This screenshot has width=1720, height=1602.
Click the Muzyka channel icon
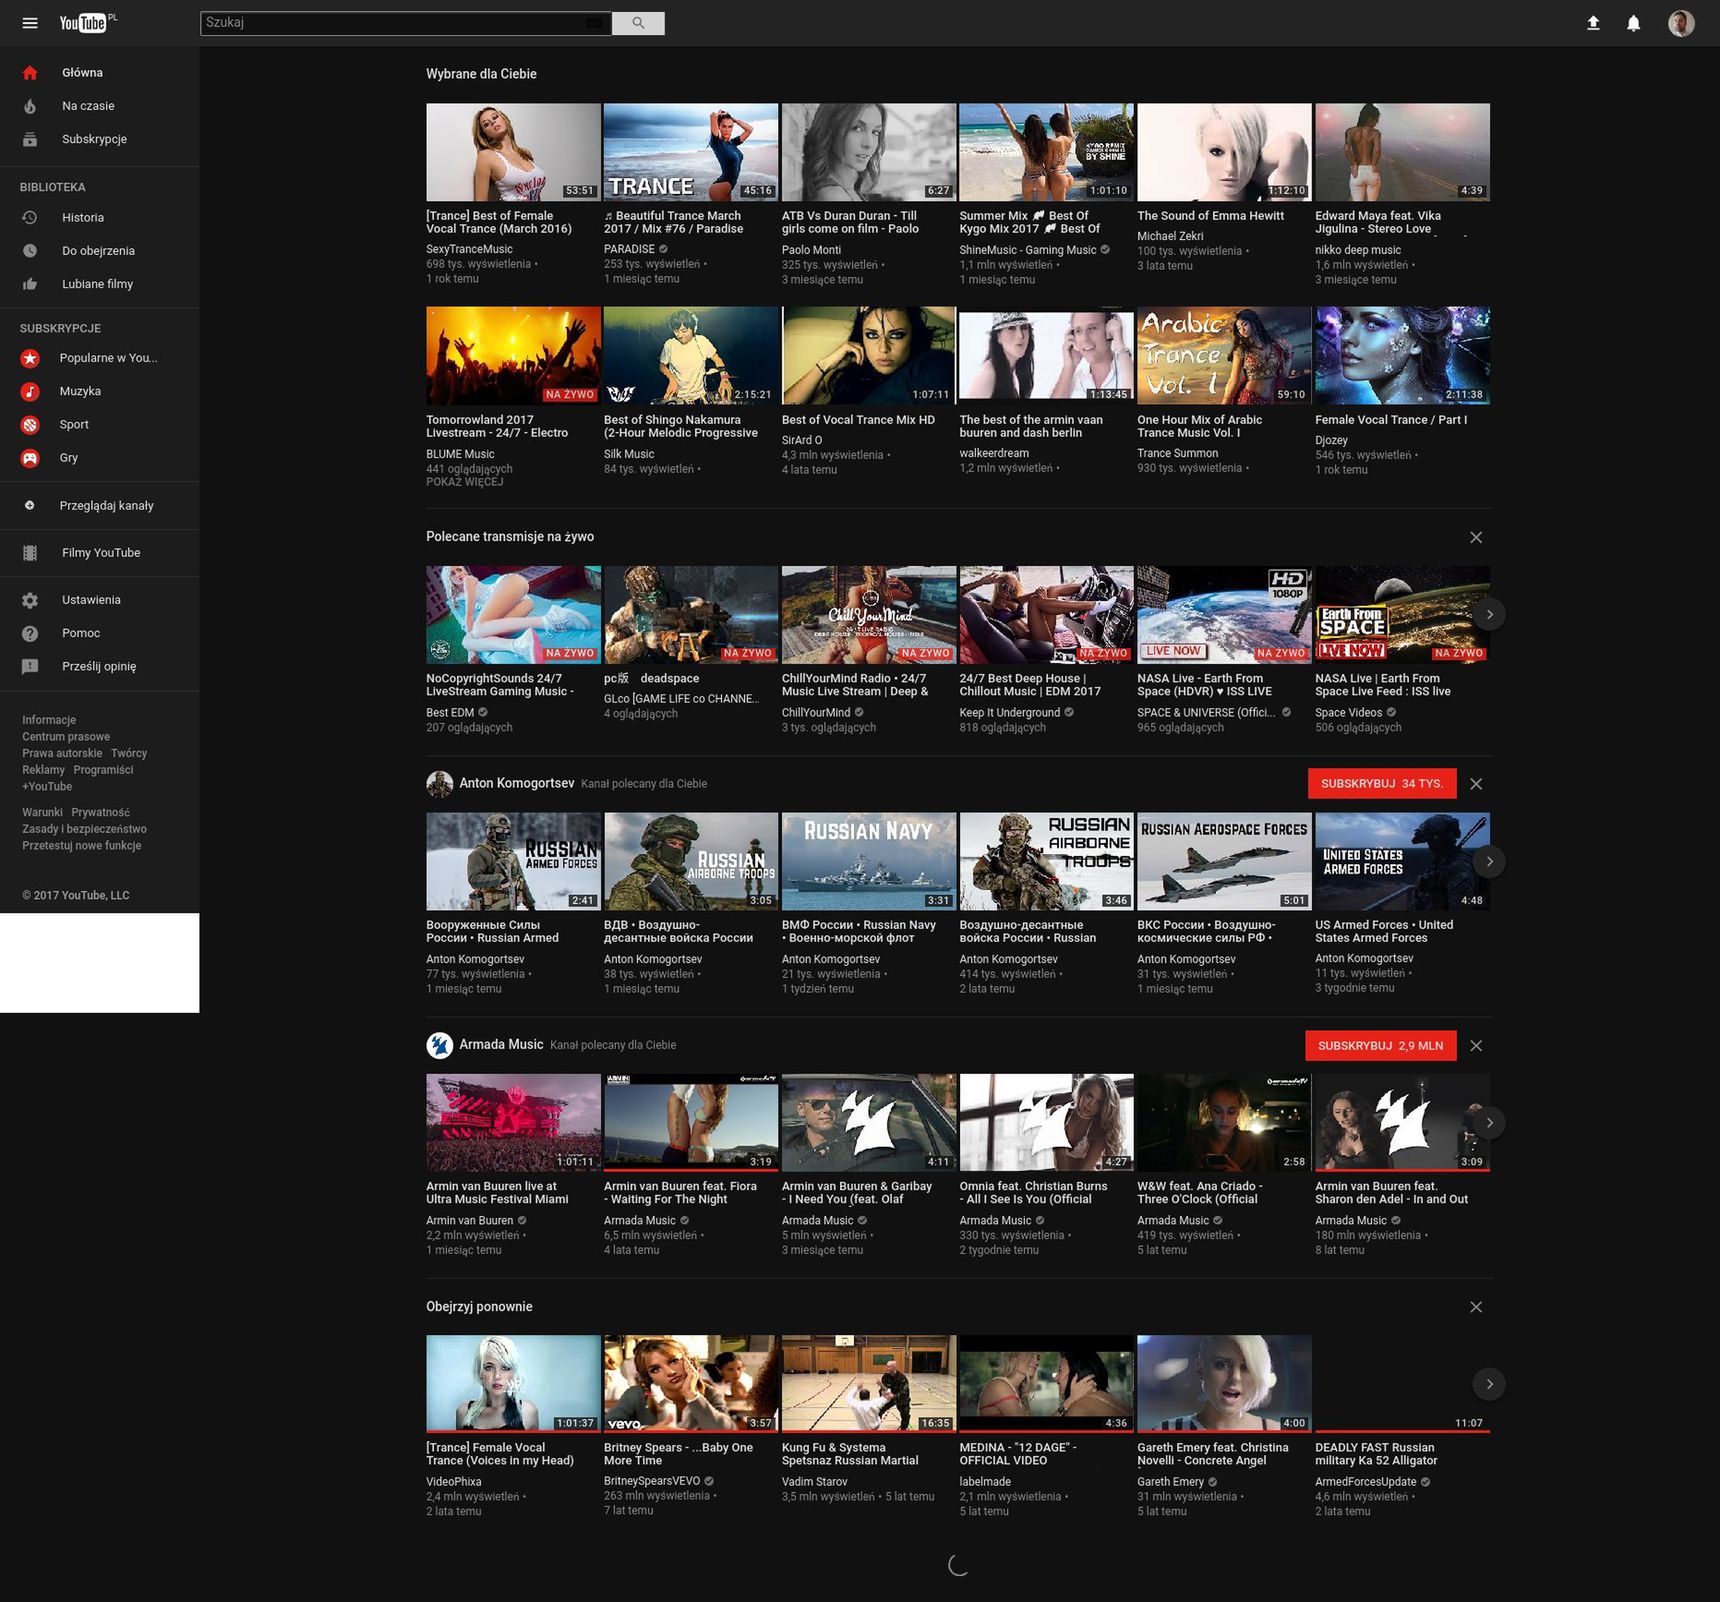(x=30, y=391)
